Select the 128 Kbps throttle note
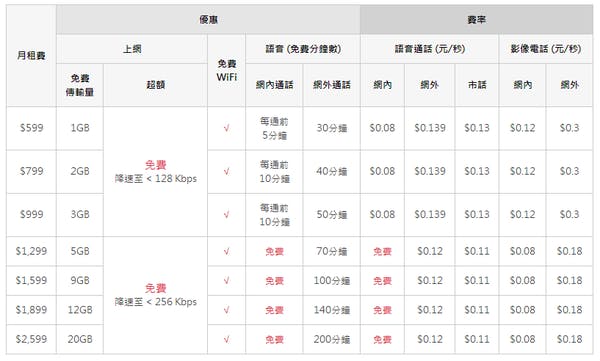 [x=155, y=179]
